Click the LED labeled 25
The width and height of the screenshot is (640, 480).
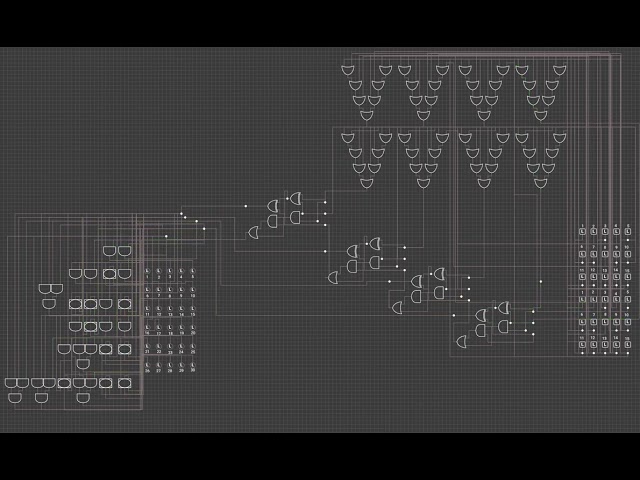[x=193, y=347]
